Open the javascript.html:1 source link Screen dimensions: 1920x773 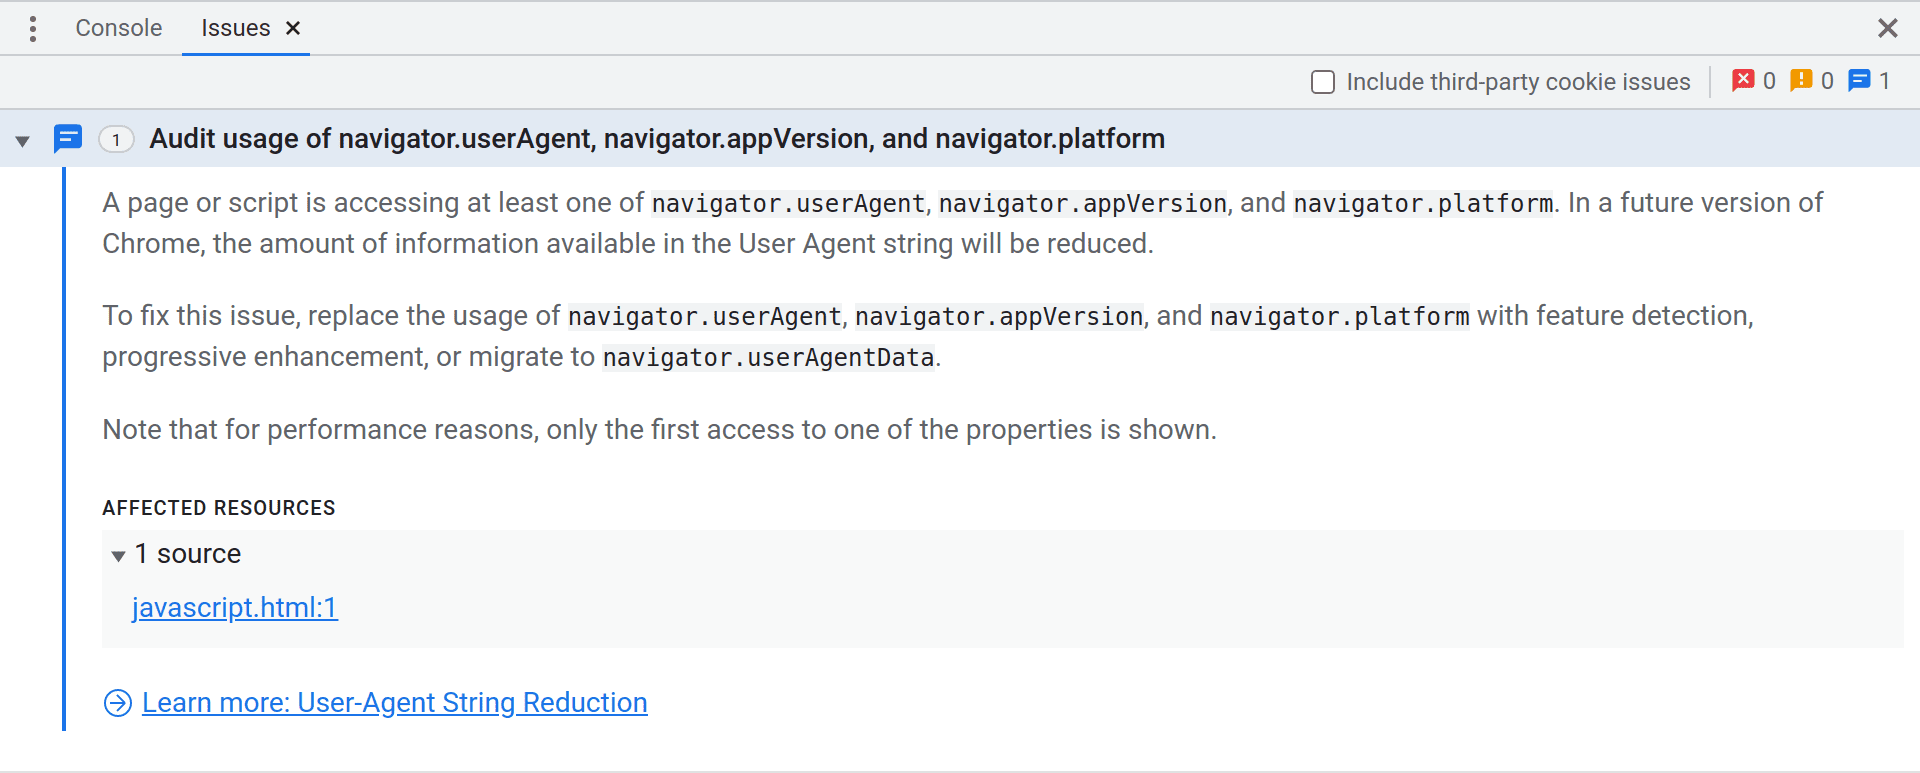coord(234,608)
